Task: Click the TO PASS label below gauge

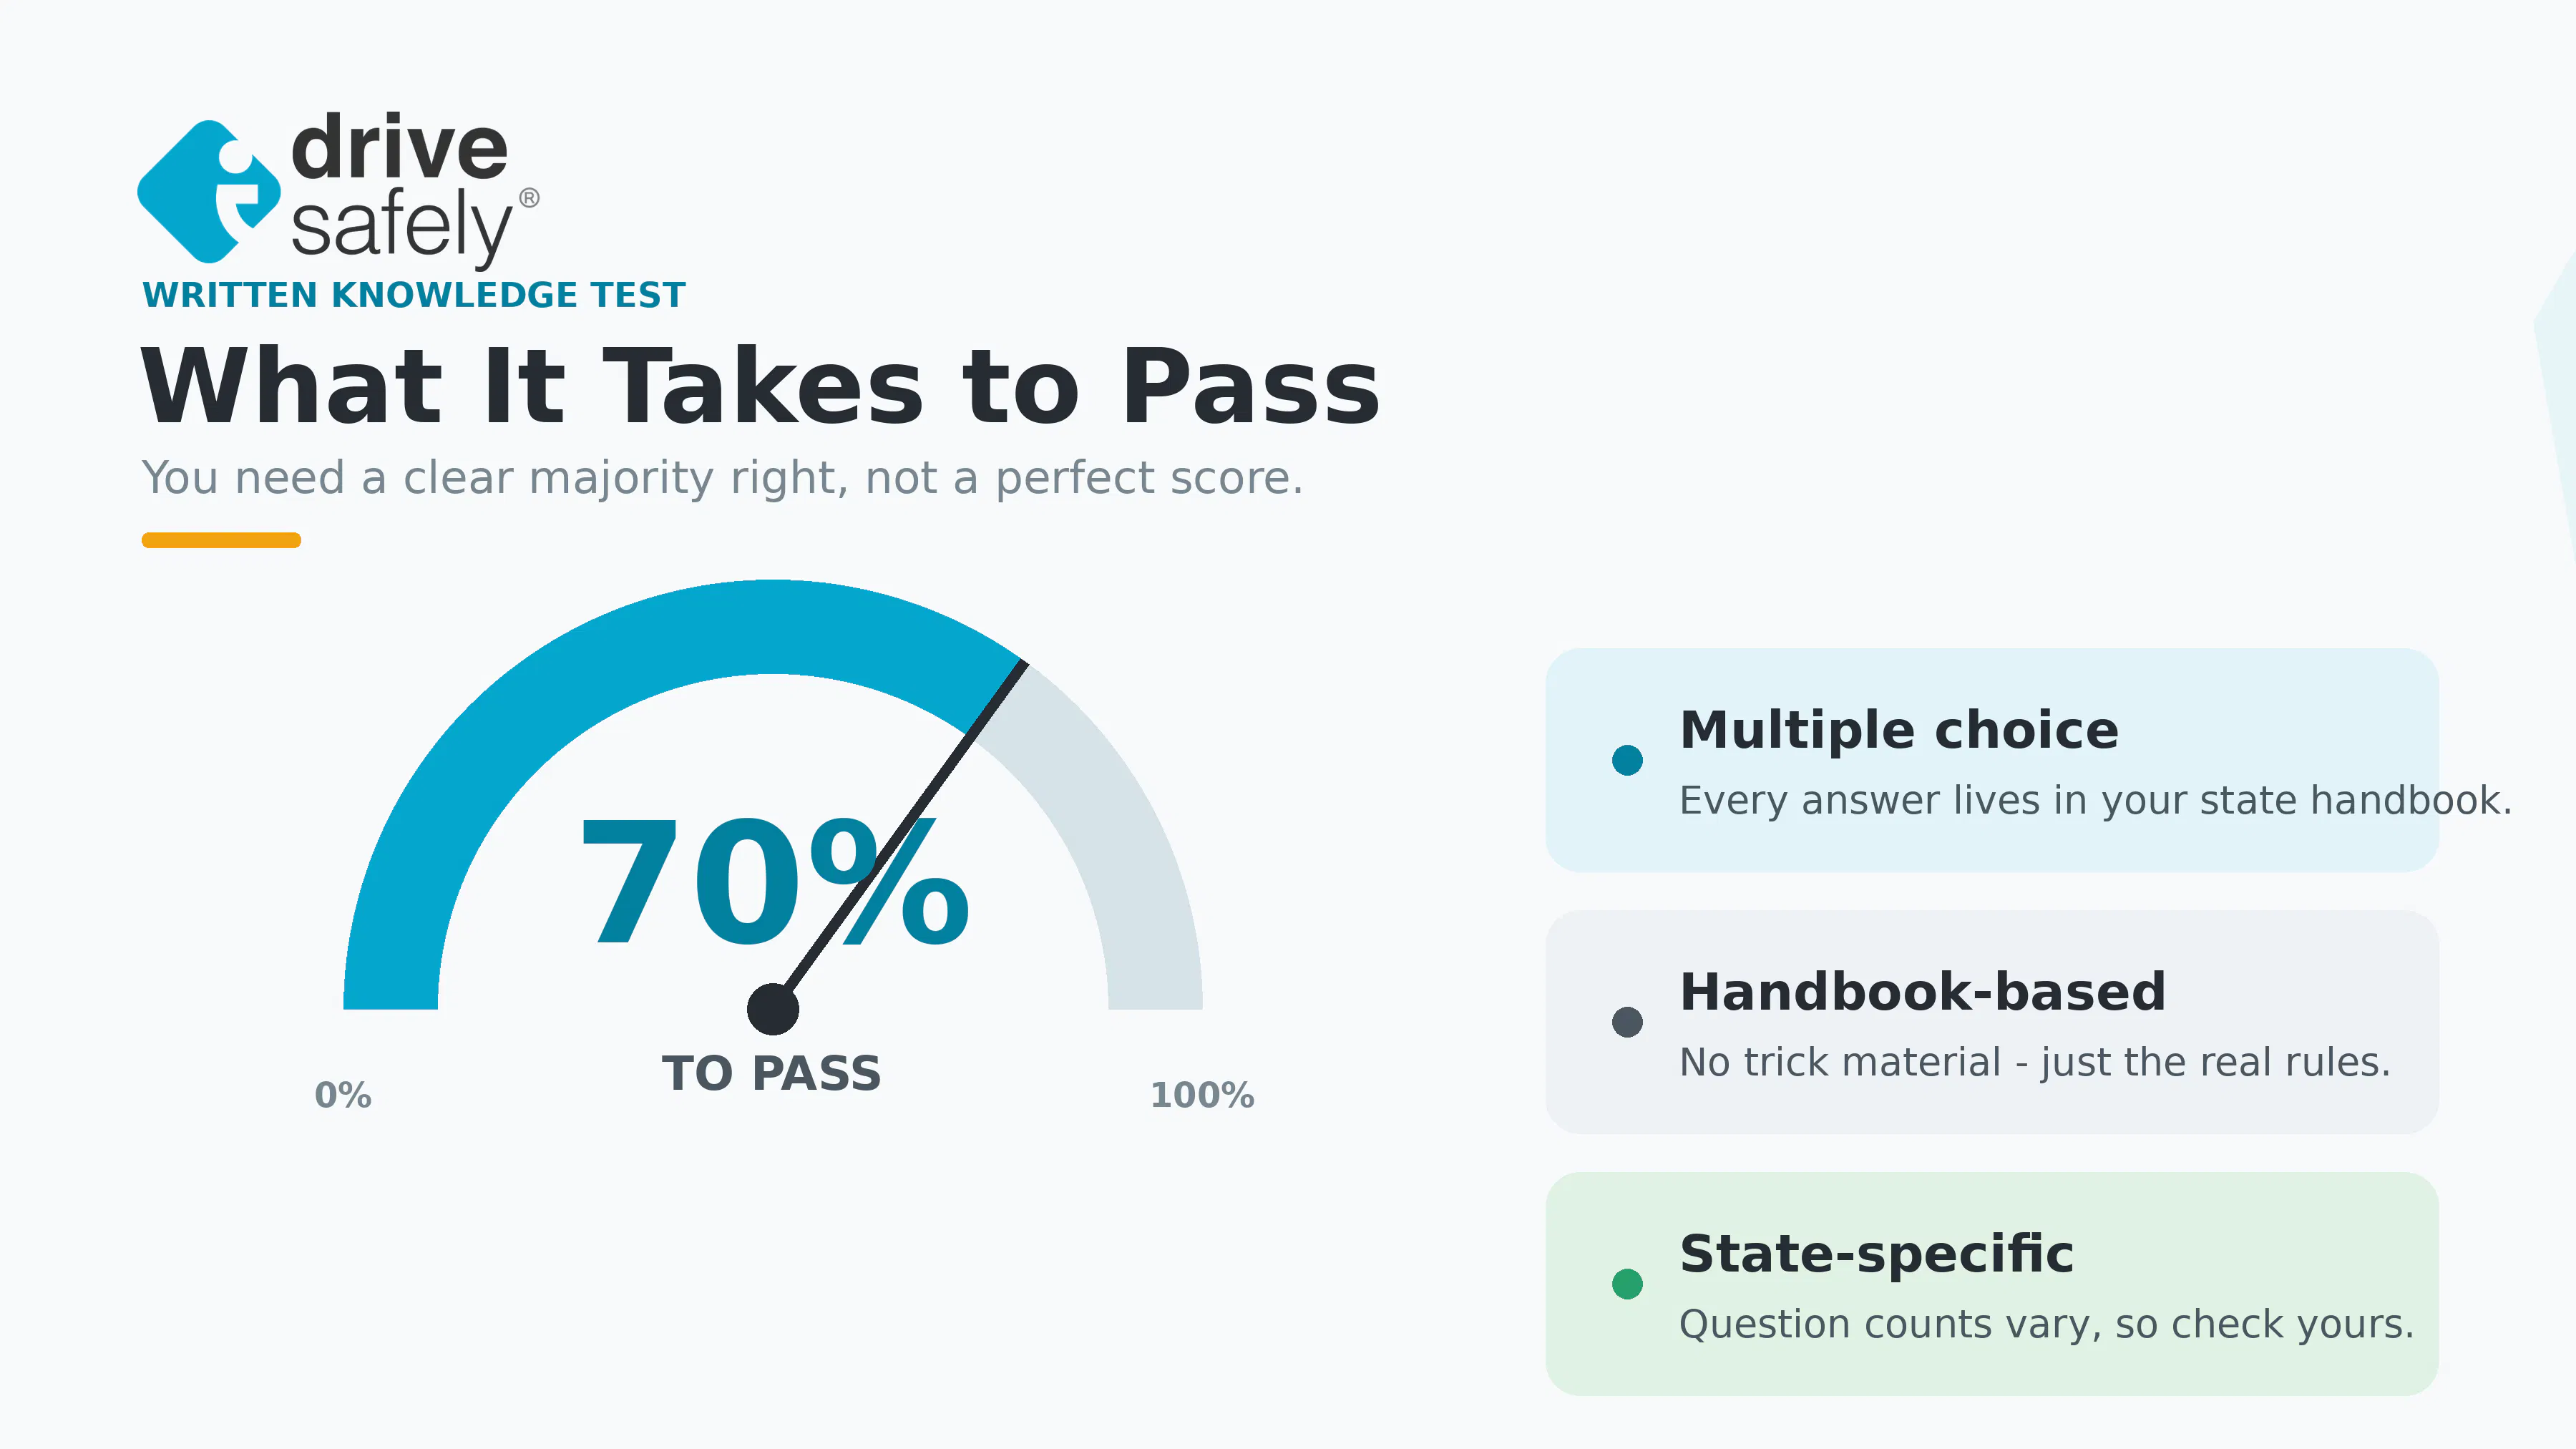Action: pos(772,1073)
